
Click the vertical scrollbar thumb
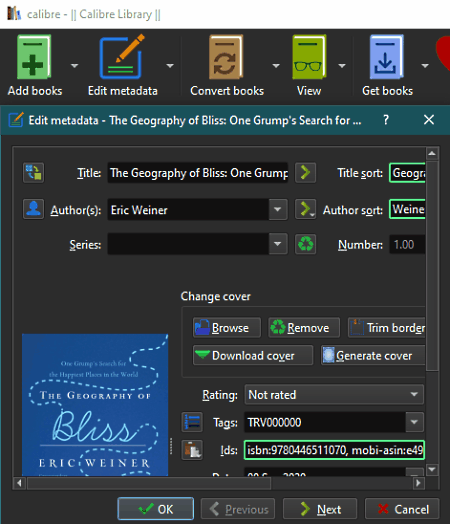(x=432, y=266)
